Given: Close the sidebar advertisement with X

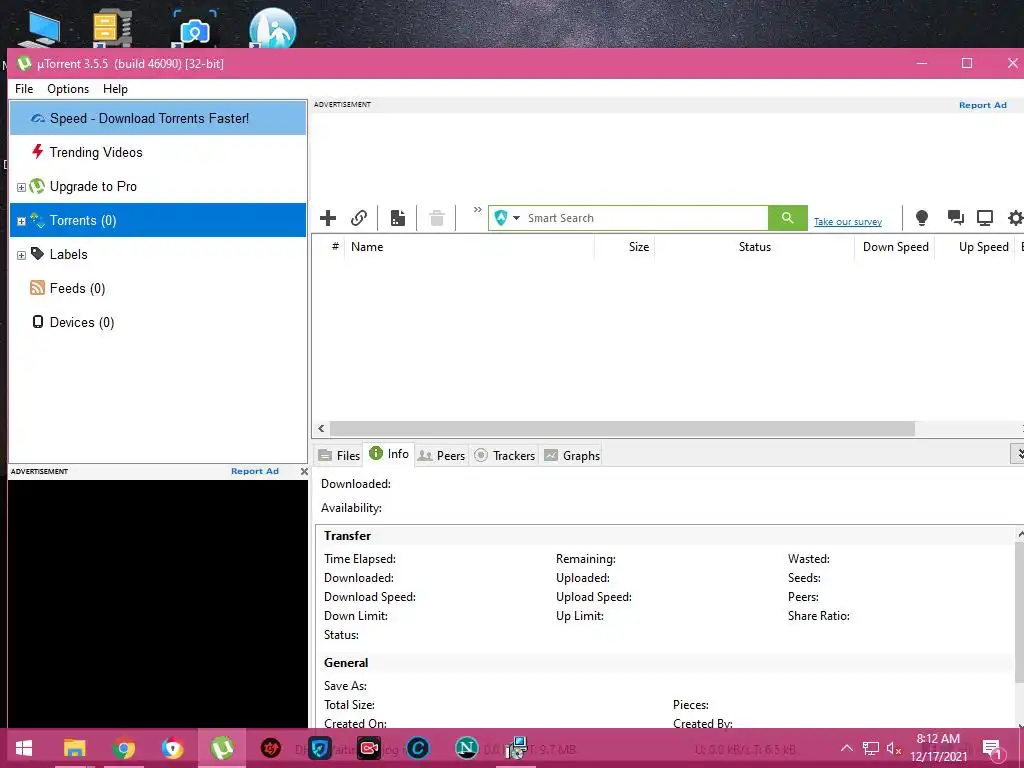Looking at the screenshot, I should pos(304,471).
